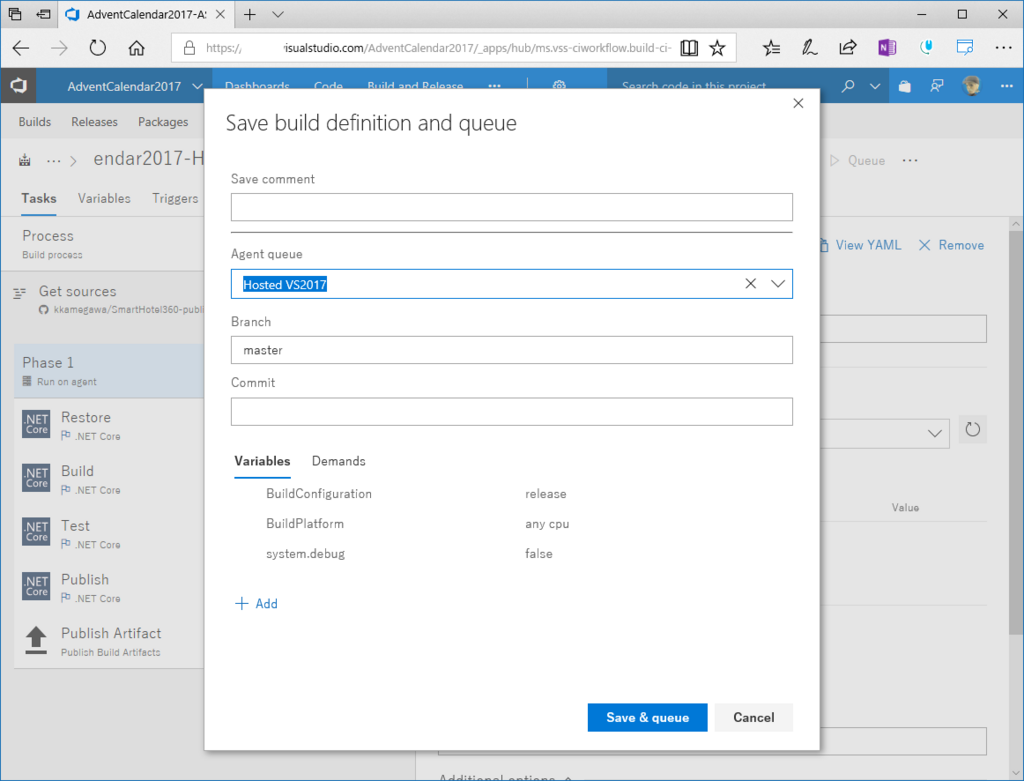Open the user profile avatar
This screenshot has height=781, width=1024.
[971, 86]
